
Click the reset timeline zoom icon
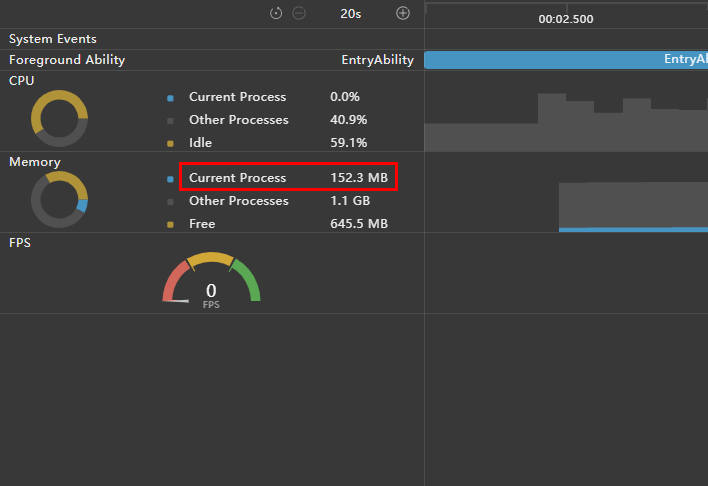click(277, 13)
